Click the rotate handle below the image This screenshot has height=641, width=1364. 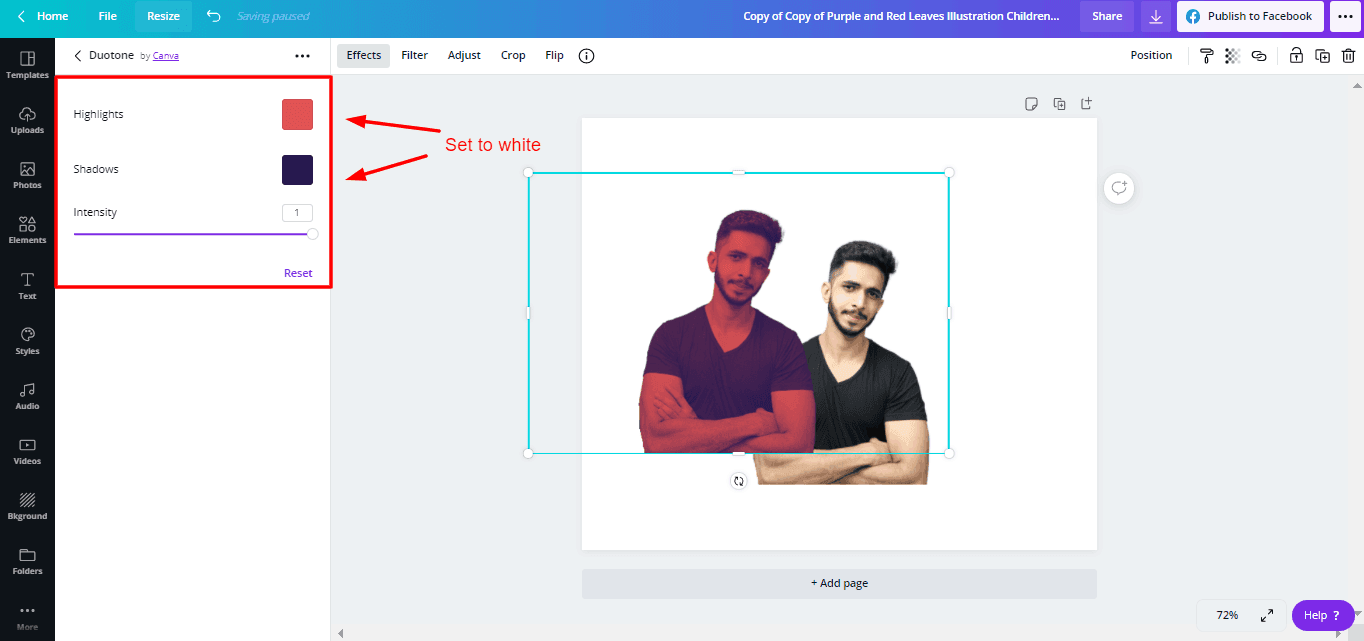point(739,481)
